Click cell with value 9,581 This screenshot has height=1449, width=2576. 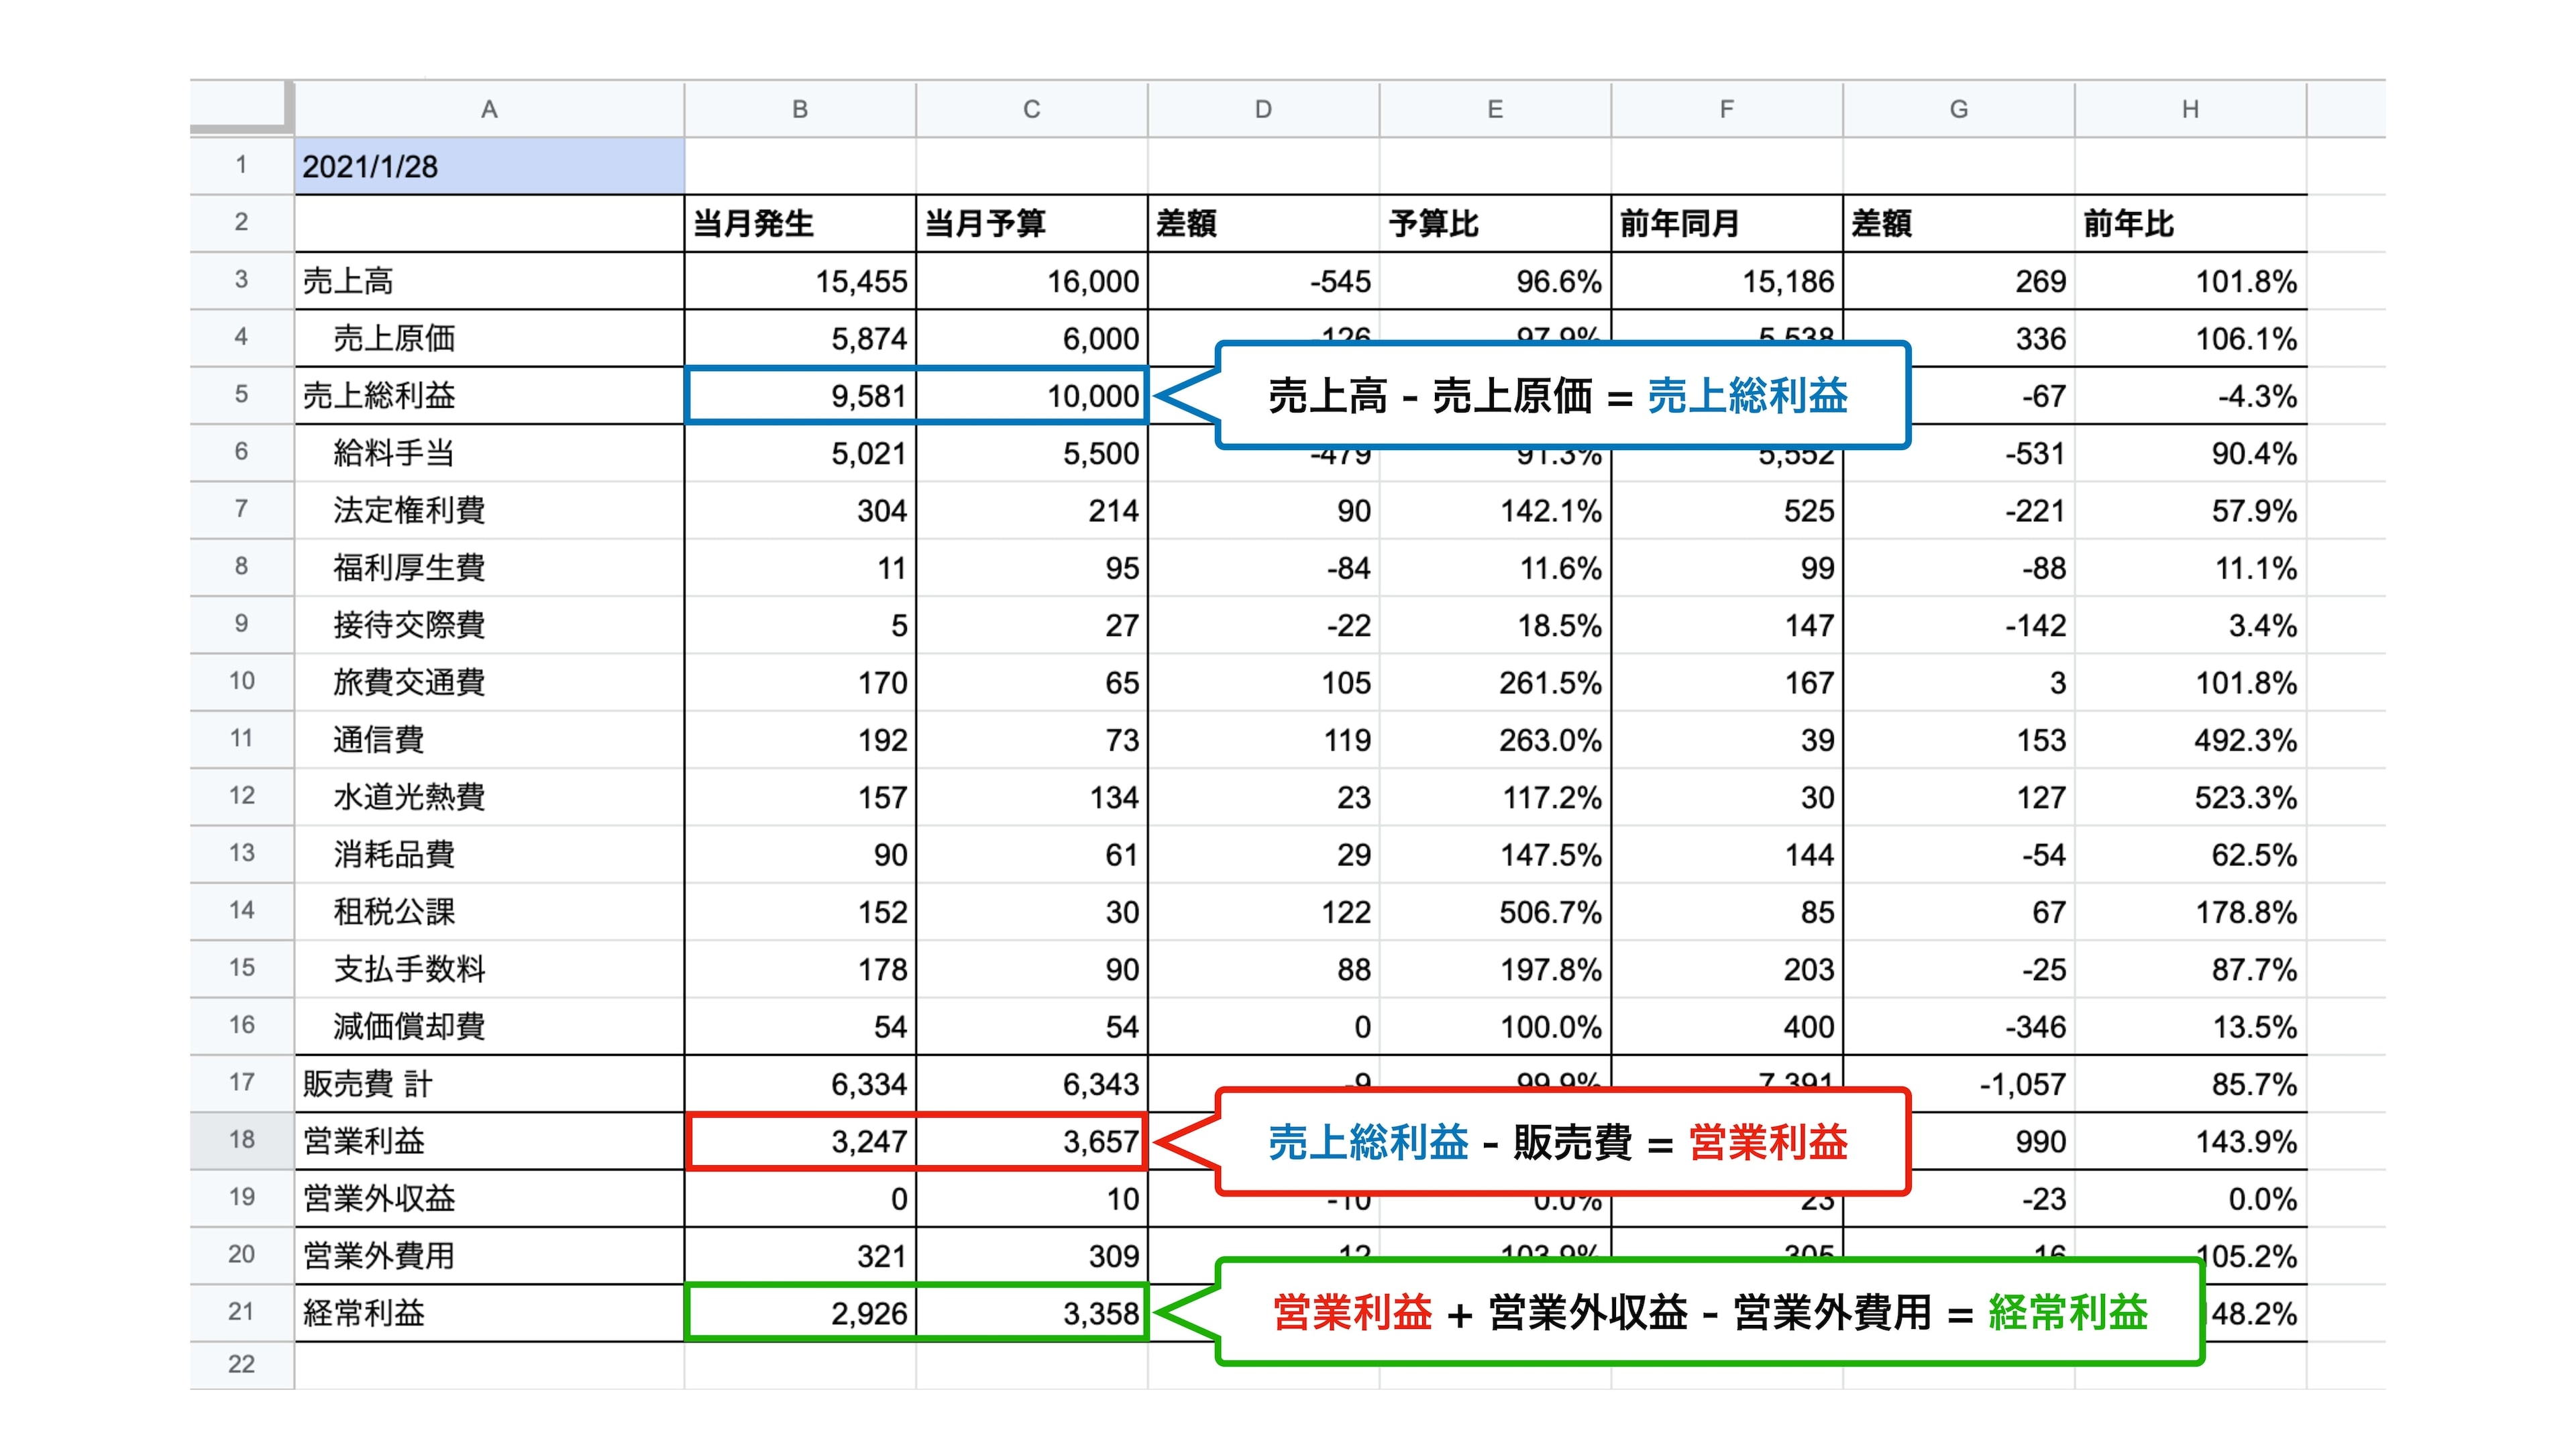(800, 395)
